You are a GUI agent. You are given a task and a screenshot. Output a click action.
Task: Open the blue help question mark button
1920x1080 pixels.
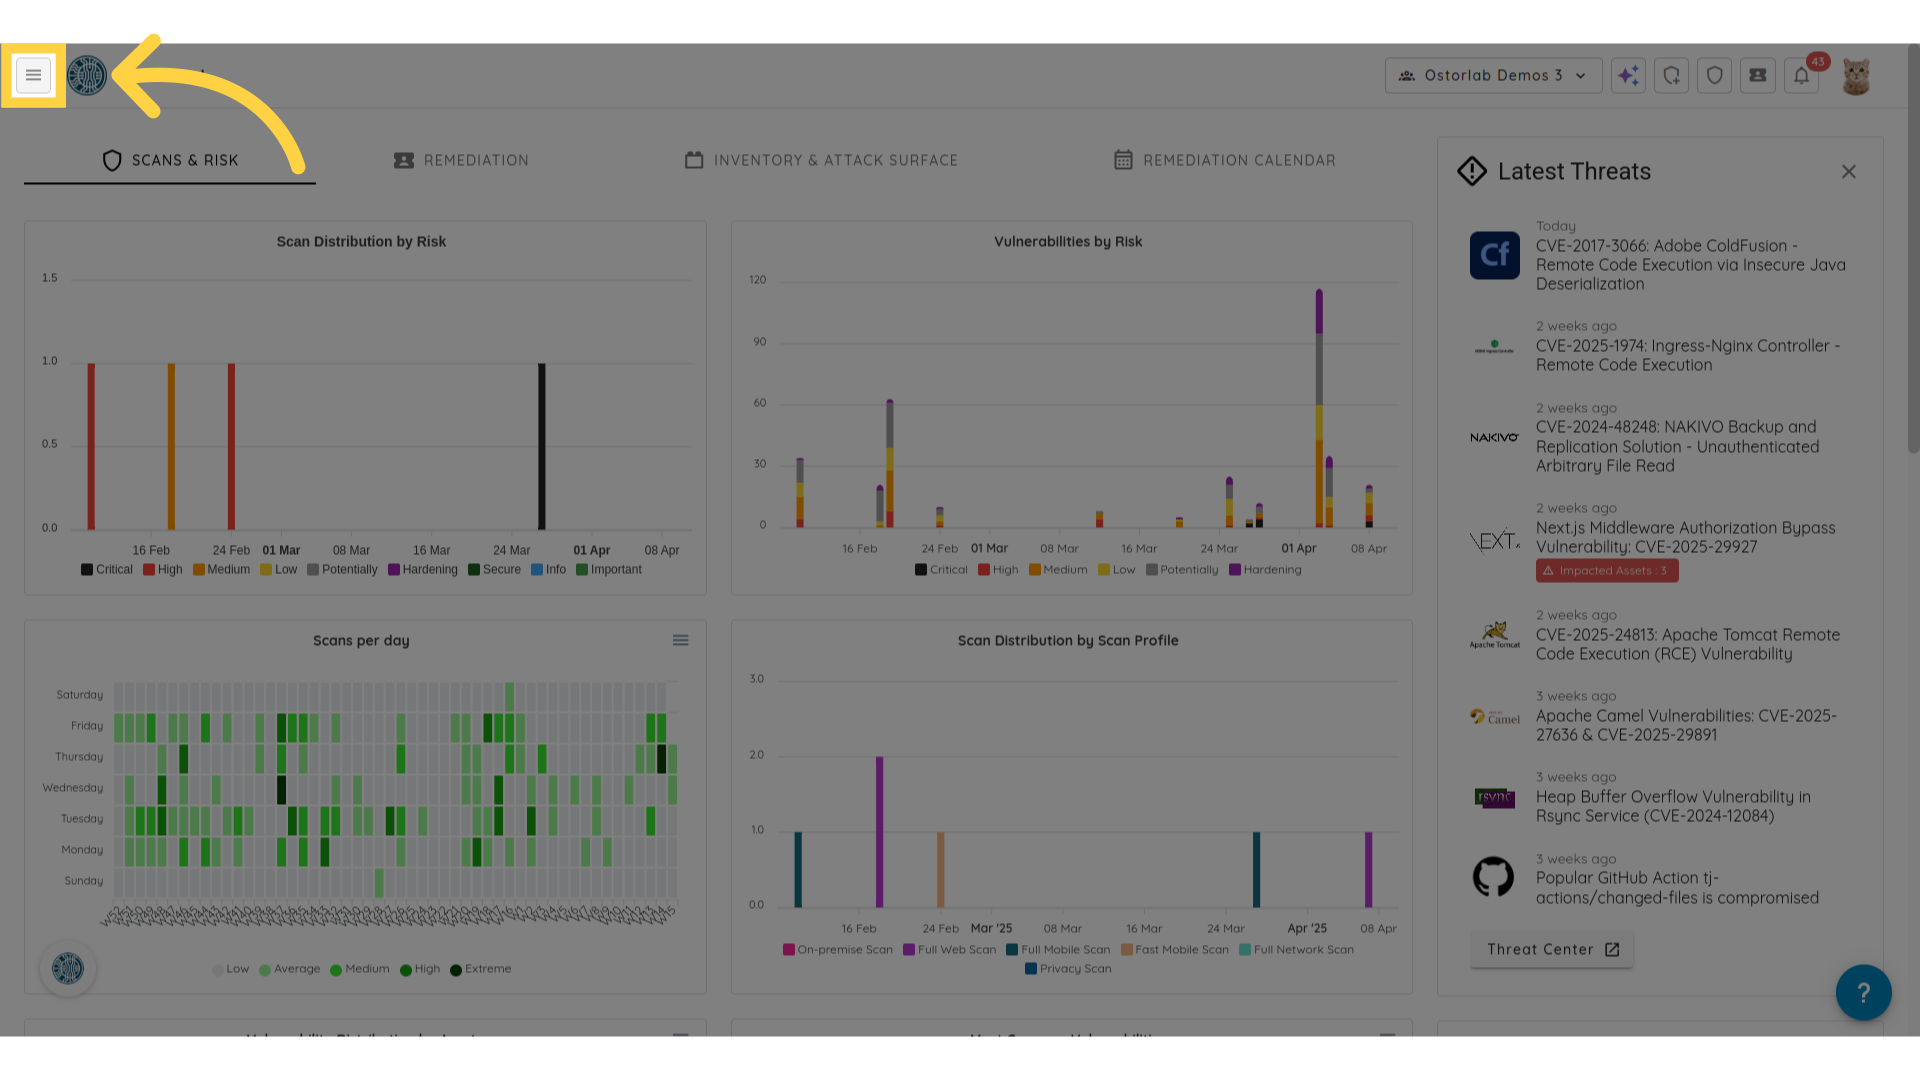tap(1862, 992)
